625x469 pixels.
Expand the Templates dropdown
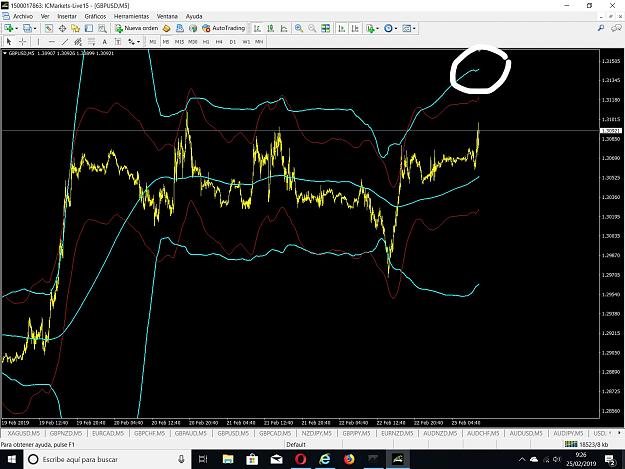pos(414,28)
